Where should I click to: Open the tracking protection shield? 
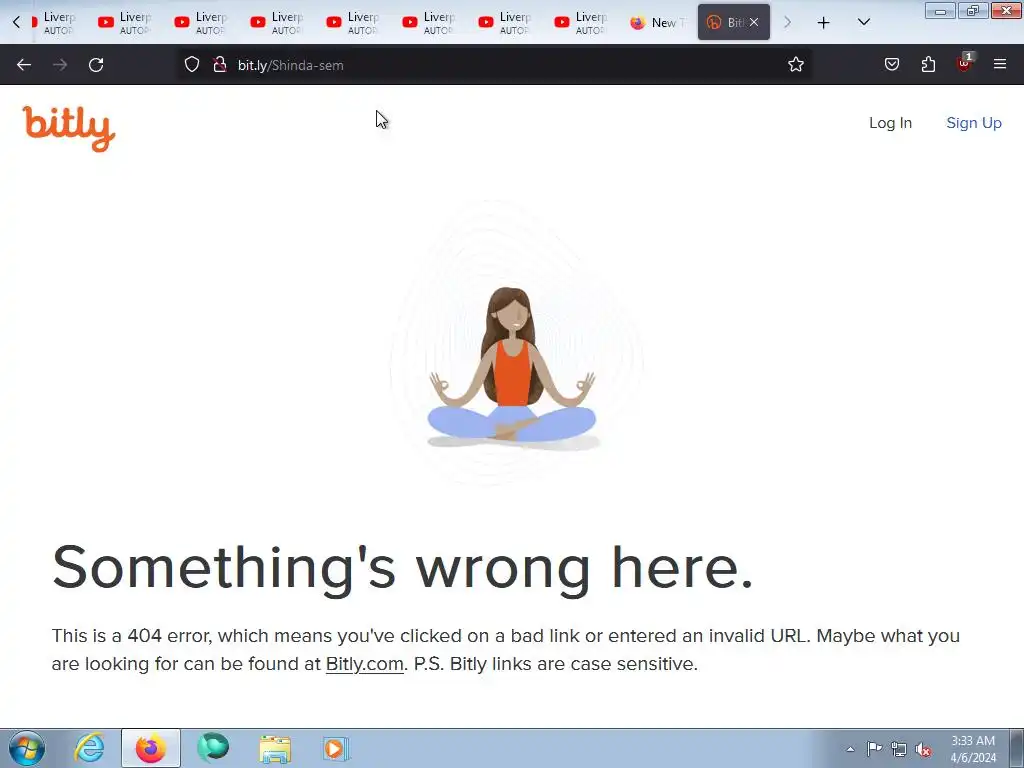[x=191, y=65]
